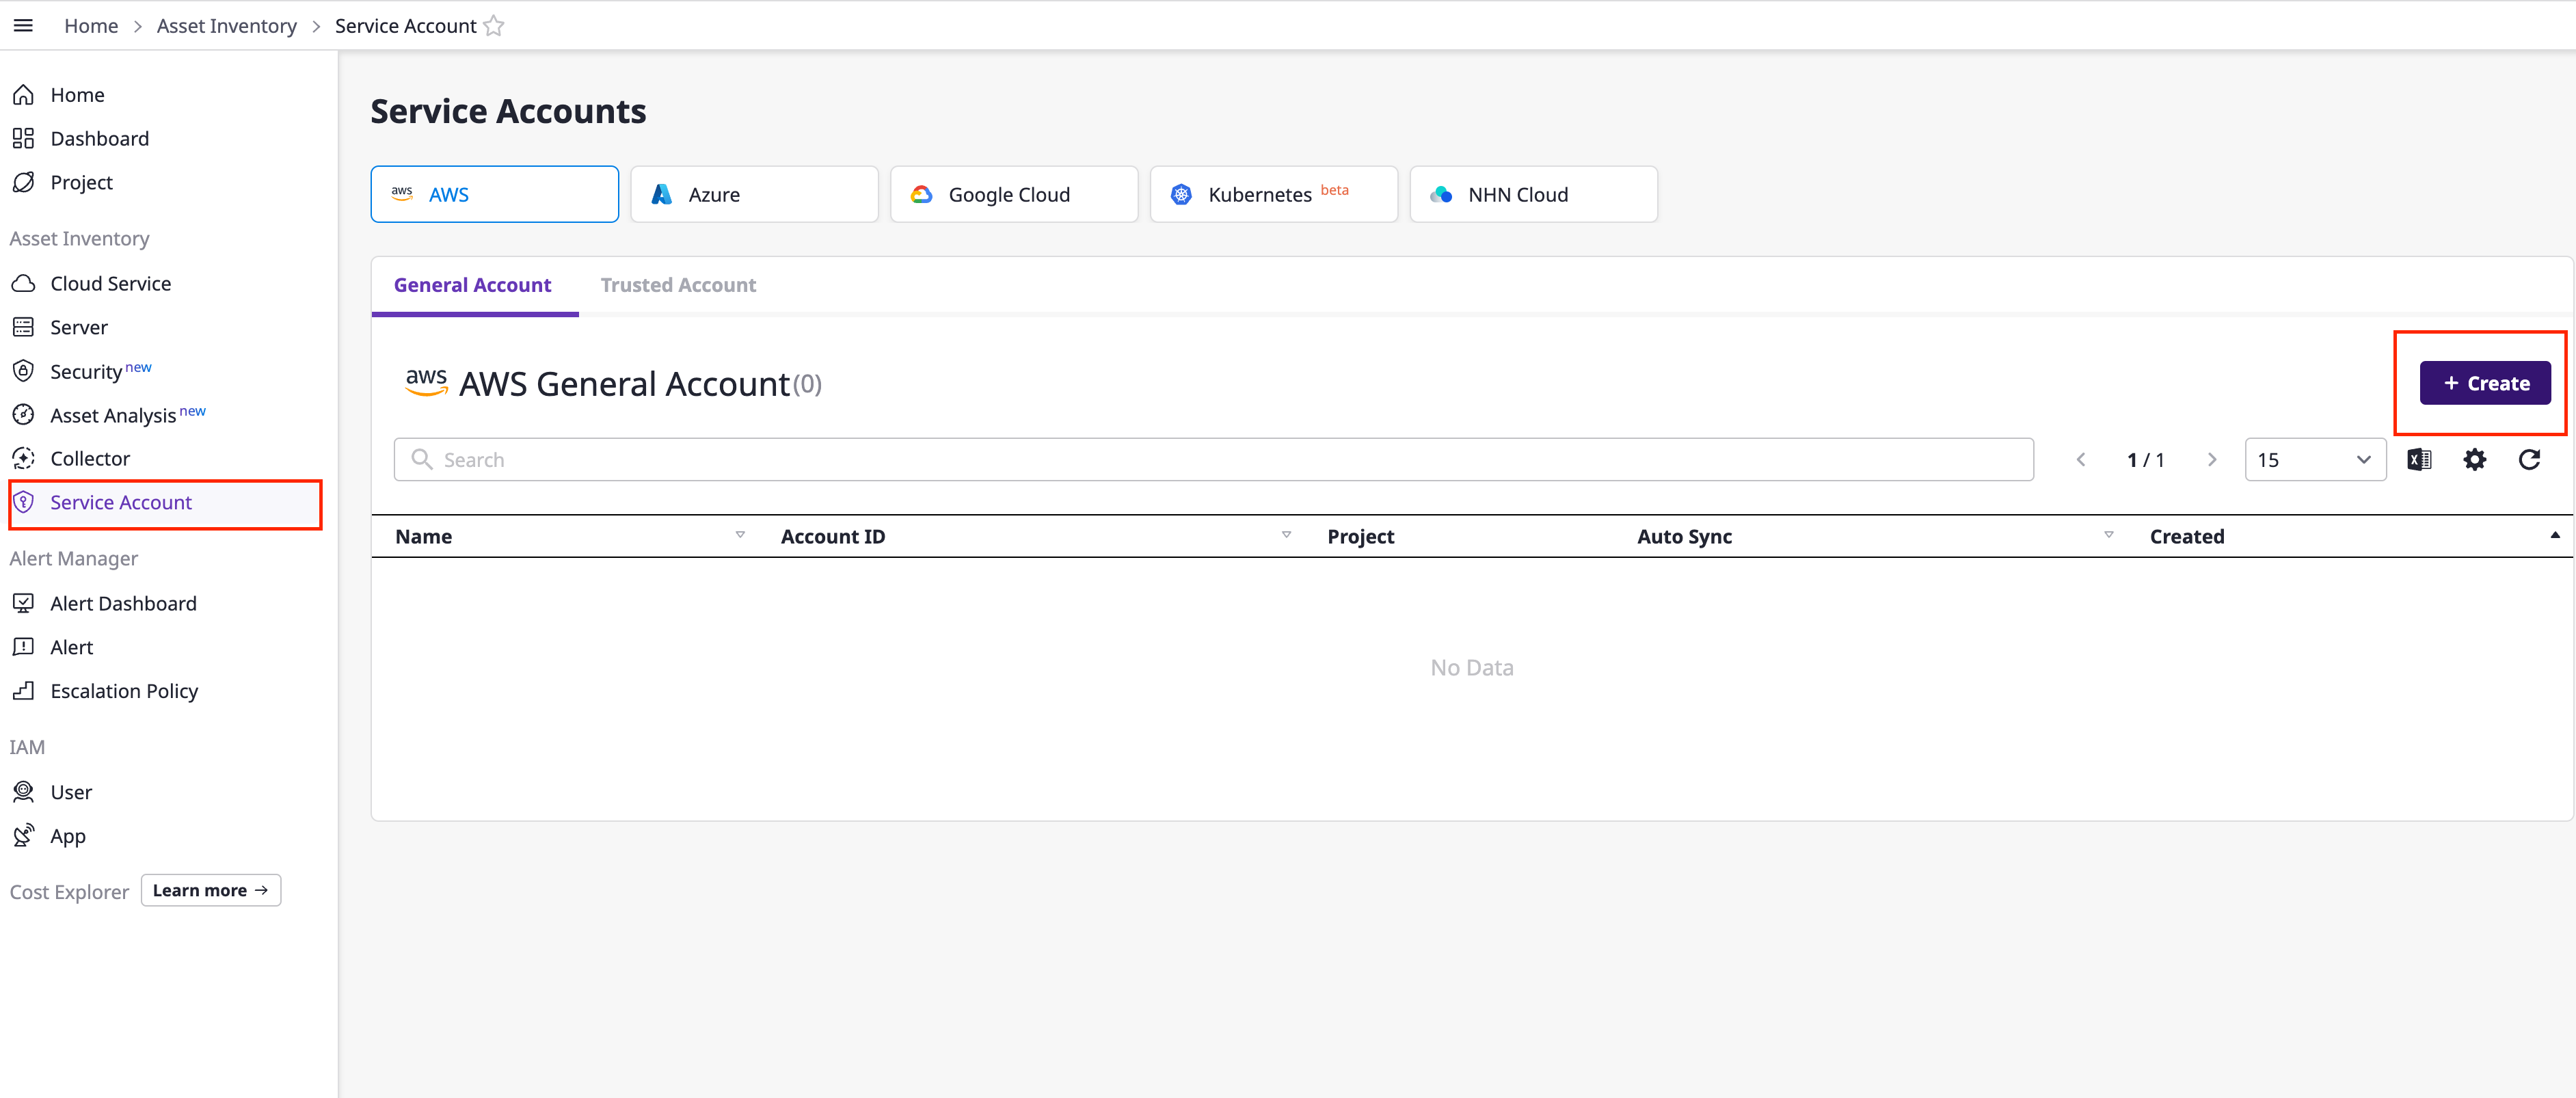
Task: Open the Security sidebar item
Action: [86, 372]
